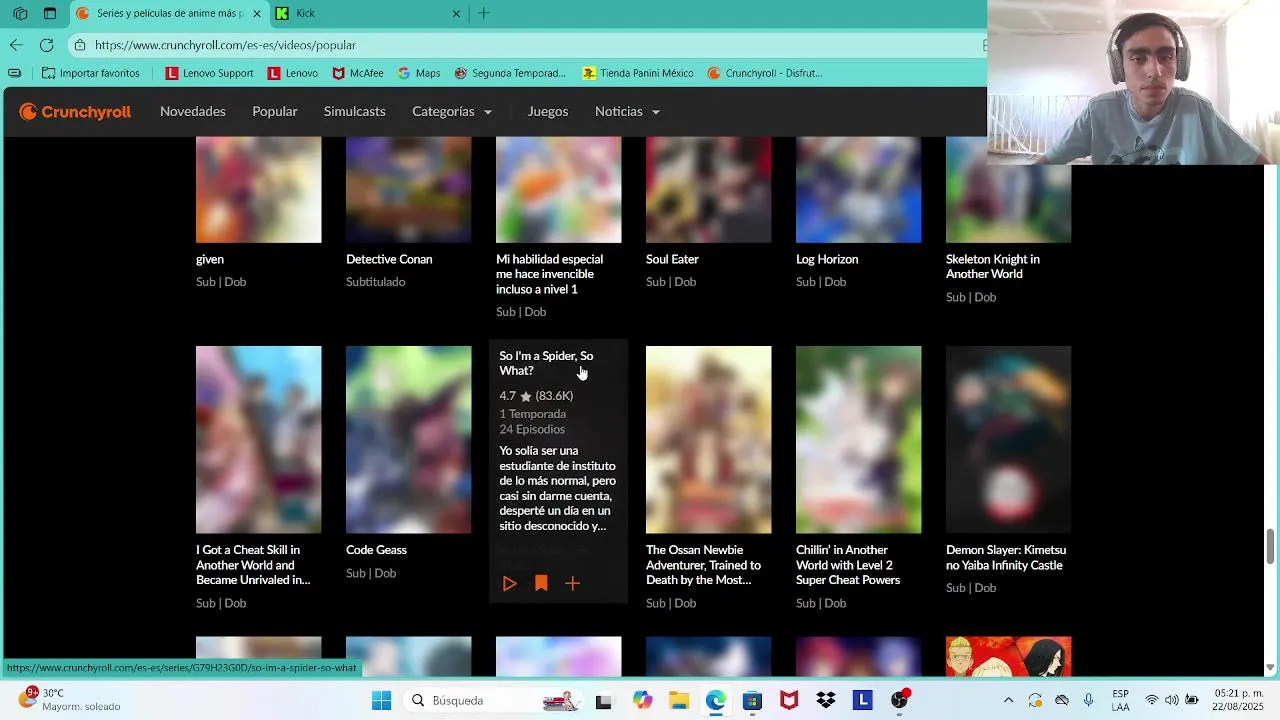The height and width of the screenshot is (720, 1280).
Task: Close the Crunchyroll tab
Action: click(257, 14)
